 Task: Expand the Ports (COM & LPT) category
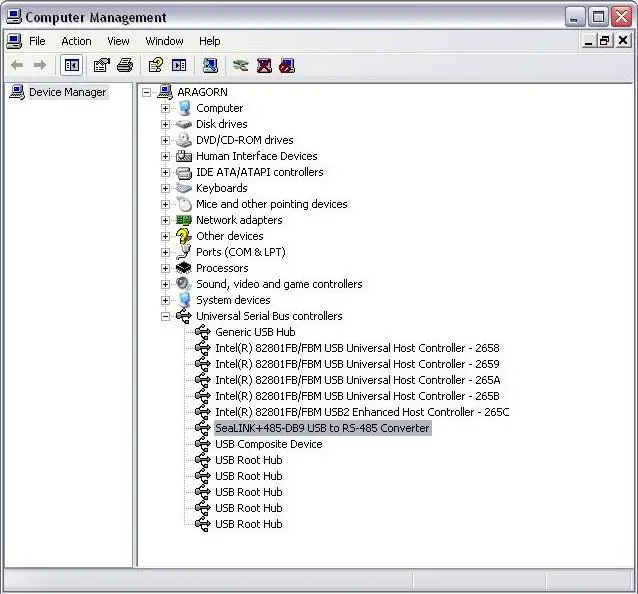pos(165,252)
